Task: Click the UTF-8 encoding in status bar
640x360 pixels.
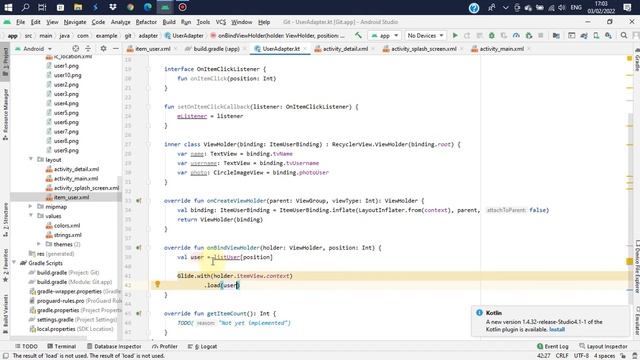Action: click(x=581, y=356)
